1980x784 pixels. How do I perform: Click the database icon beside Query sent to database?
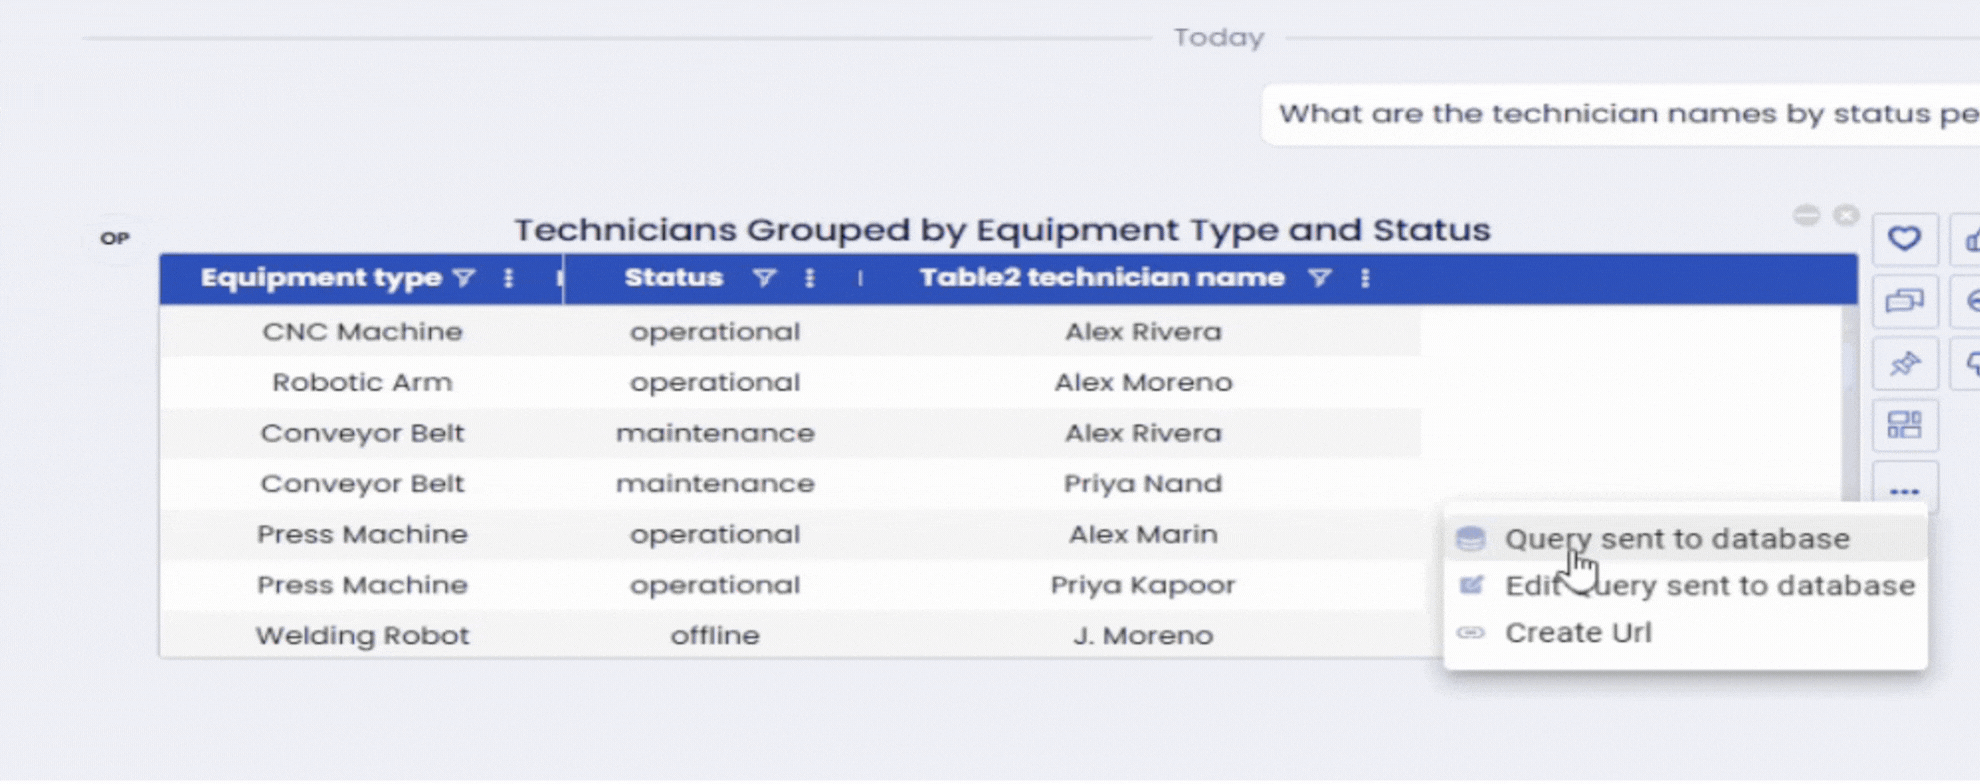1470,538
